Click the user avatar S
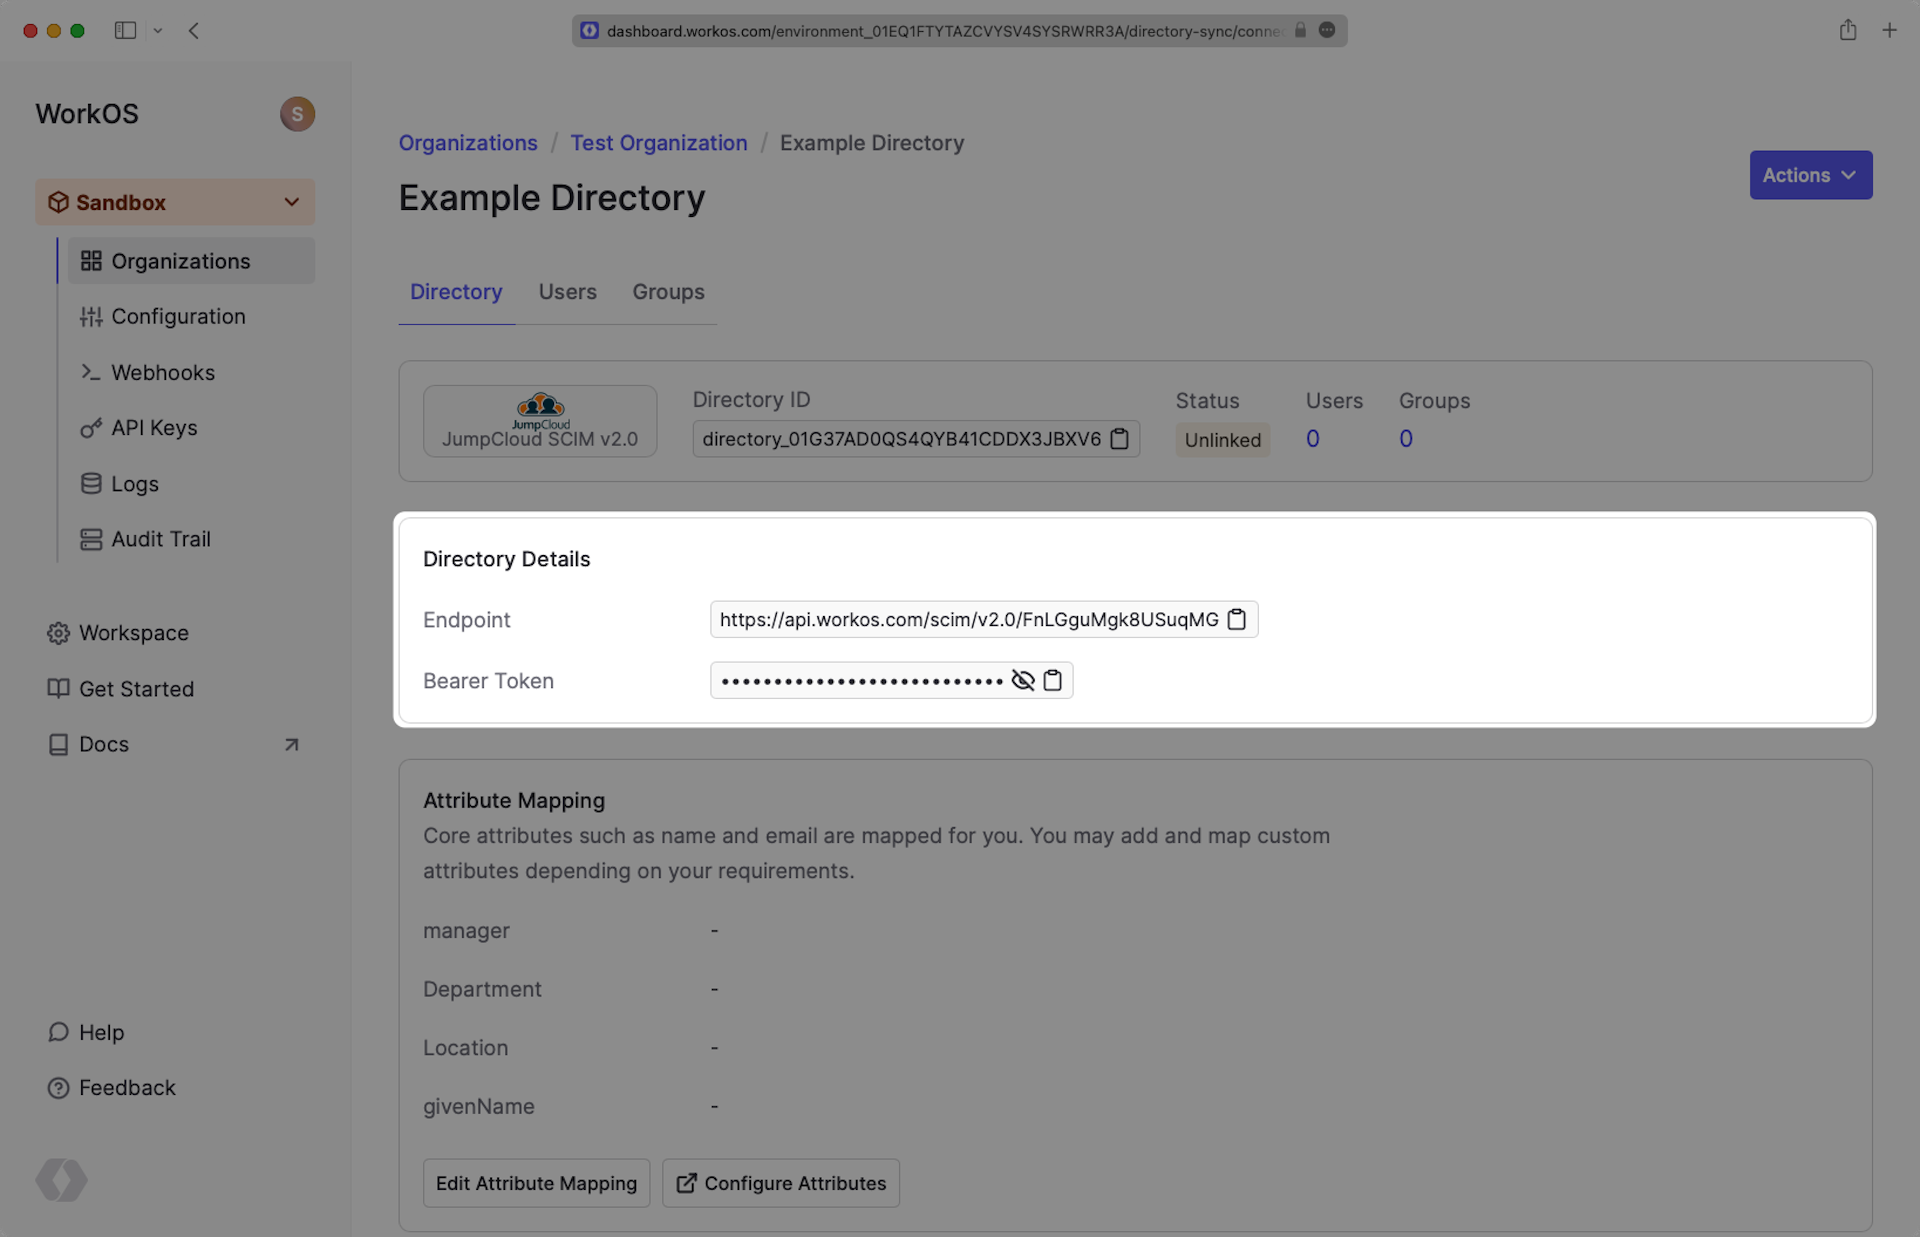Image resolution: width=1920 pixels, height=1237 pixels. tap(297, 114)
